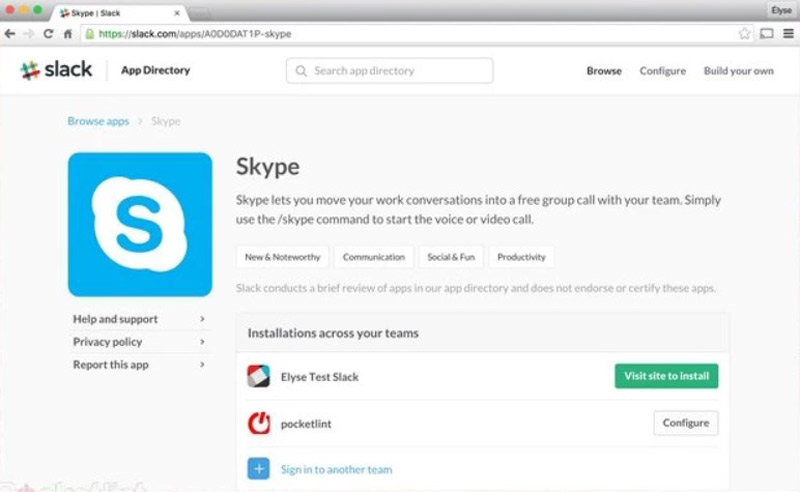
Task: Select the Productivity category tag
Action: (521, 257)
